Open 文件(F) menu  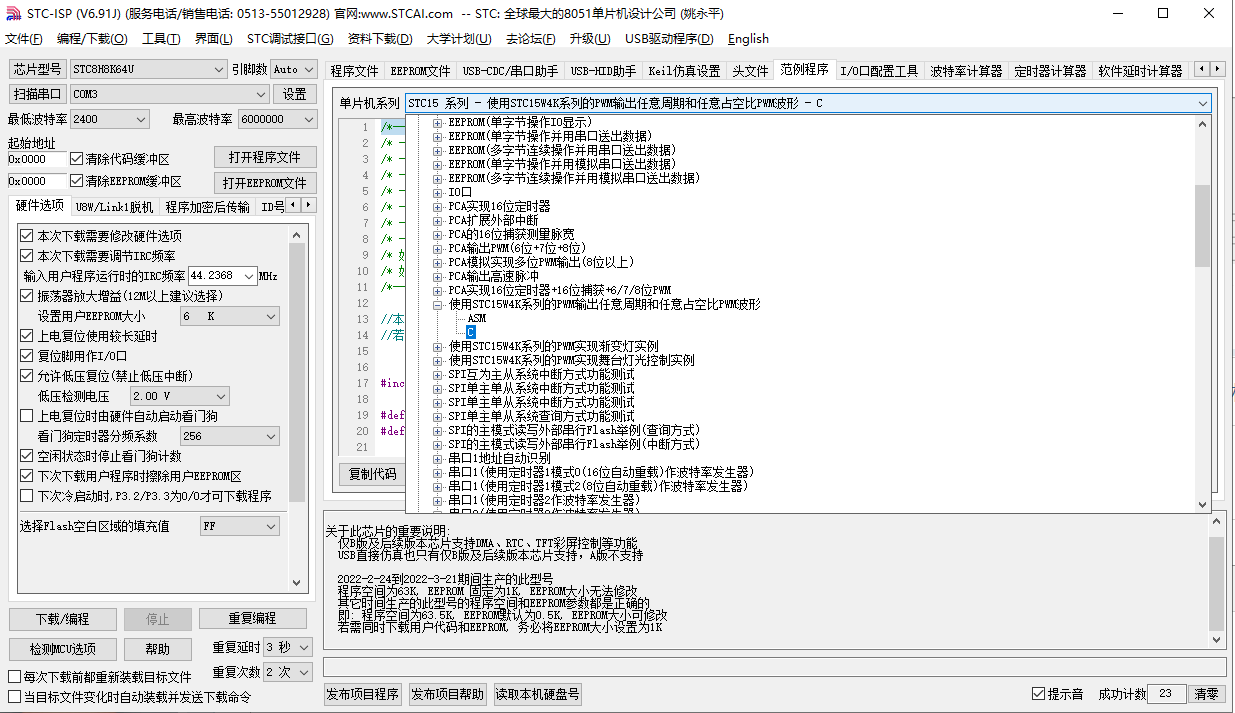pos(24,39)
